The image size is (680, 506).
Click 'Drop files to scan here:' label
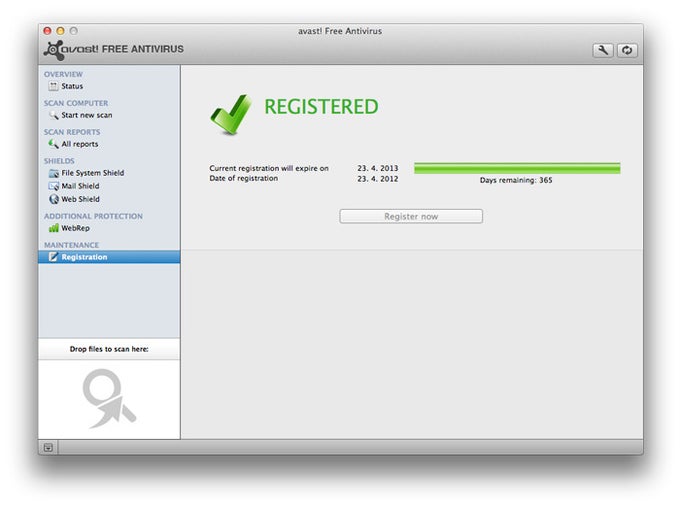(109, 349)
